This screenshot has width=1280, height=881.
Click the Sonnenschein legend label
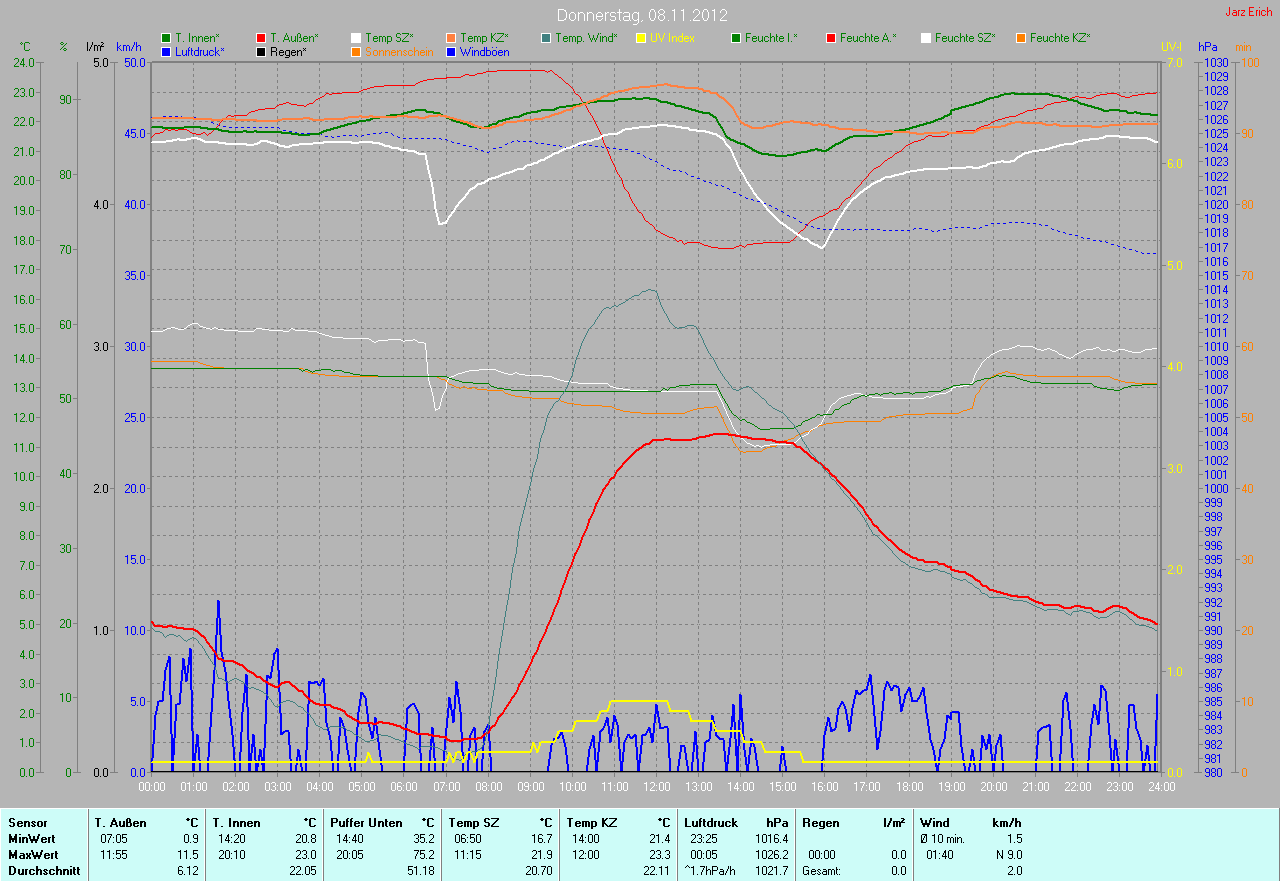click(399, 51)
